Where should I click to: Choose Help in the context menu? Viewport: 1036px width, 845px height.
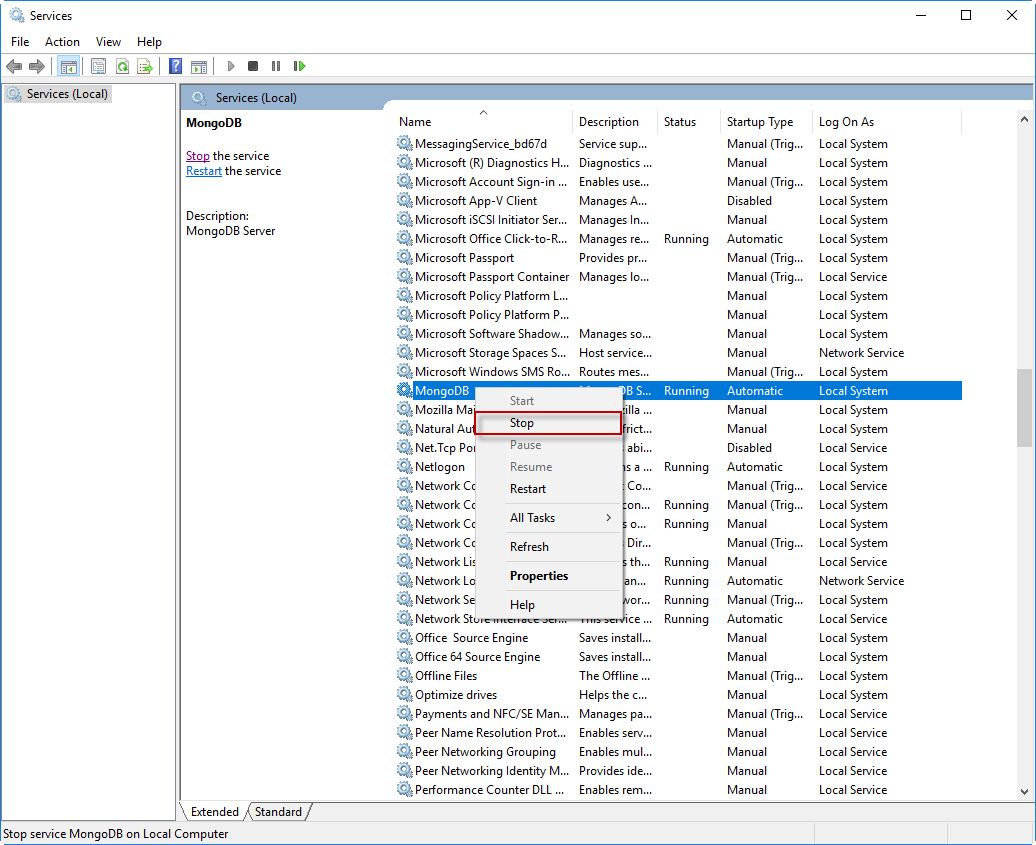(x=548, y=605)
